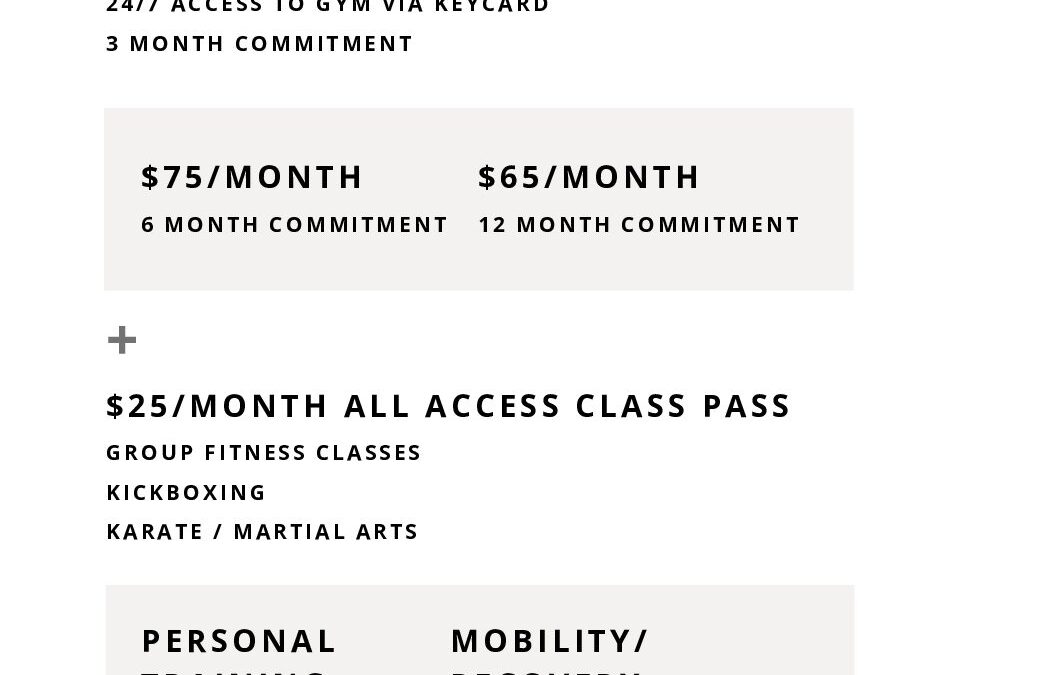
Task: Click the PERSONAL heading word
Action: click(x=238, y=641)
